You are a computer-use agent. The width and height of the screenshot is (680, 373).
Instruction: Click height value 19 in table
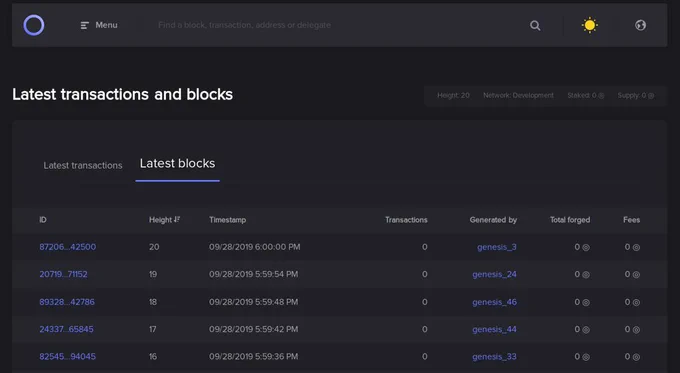153,274
